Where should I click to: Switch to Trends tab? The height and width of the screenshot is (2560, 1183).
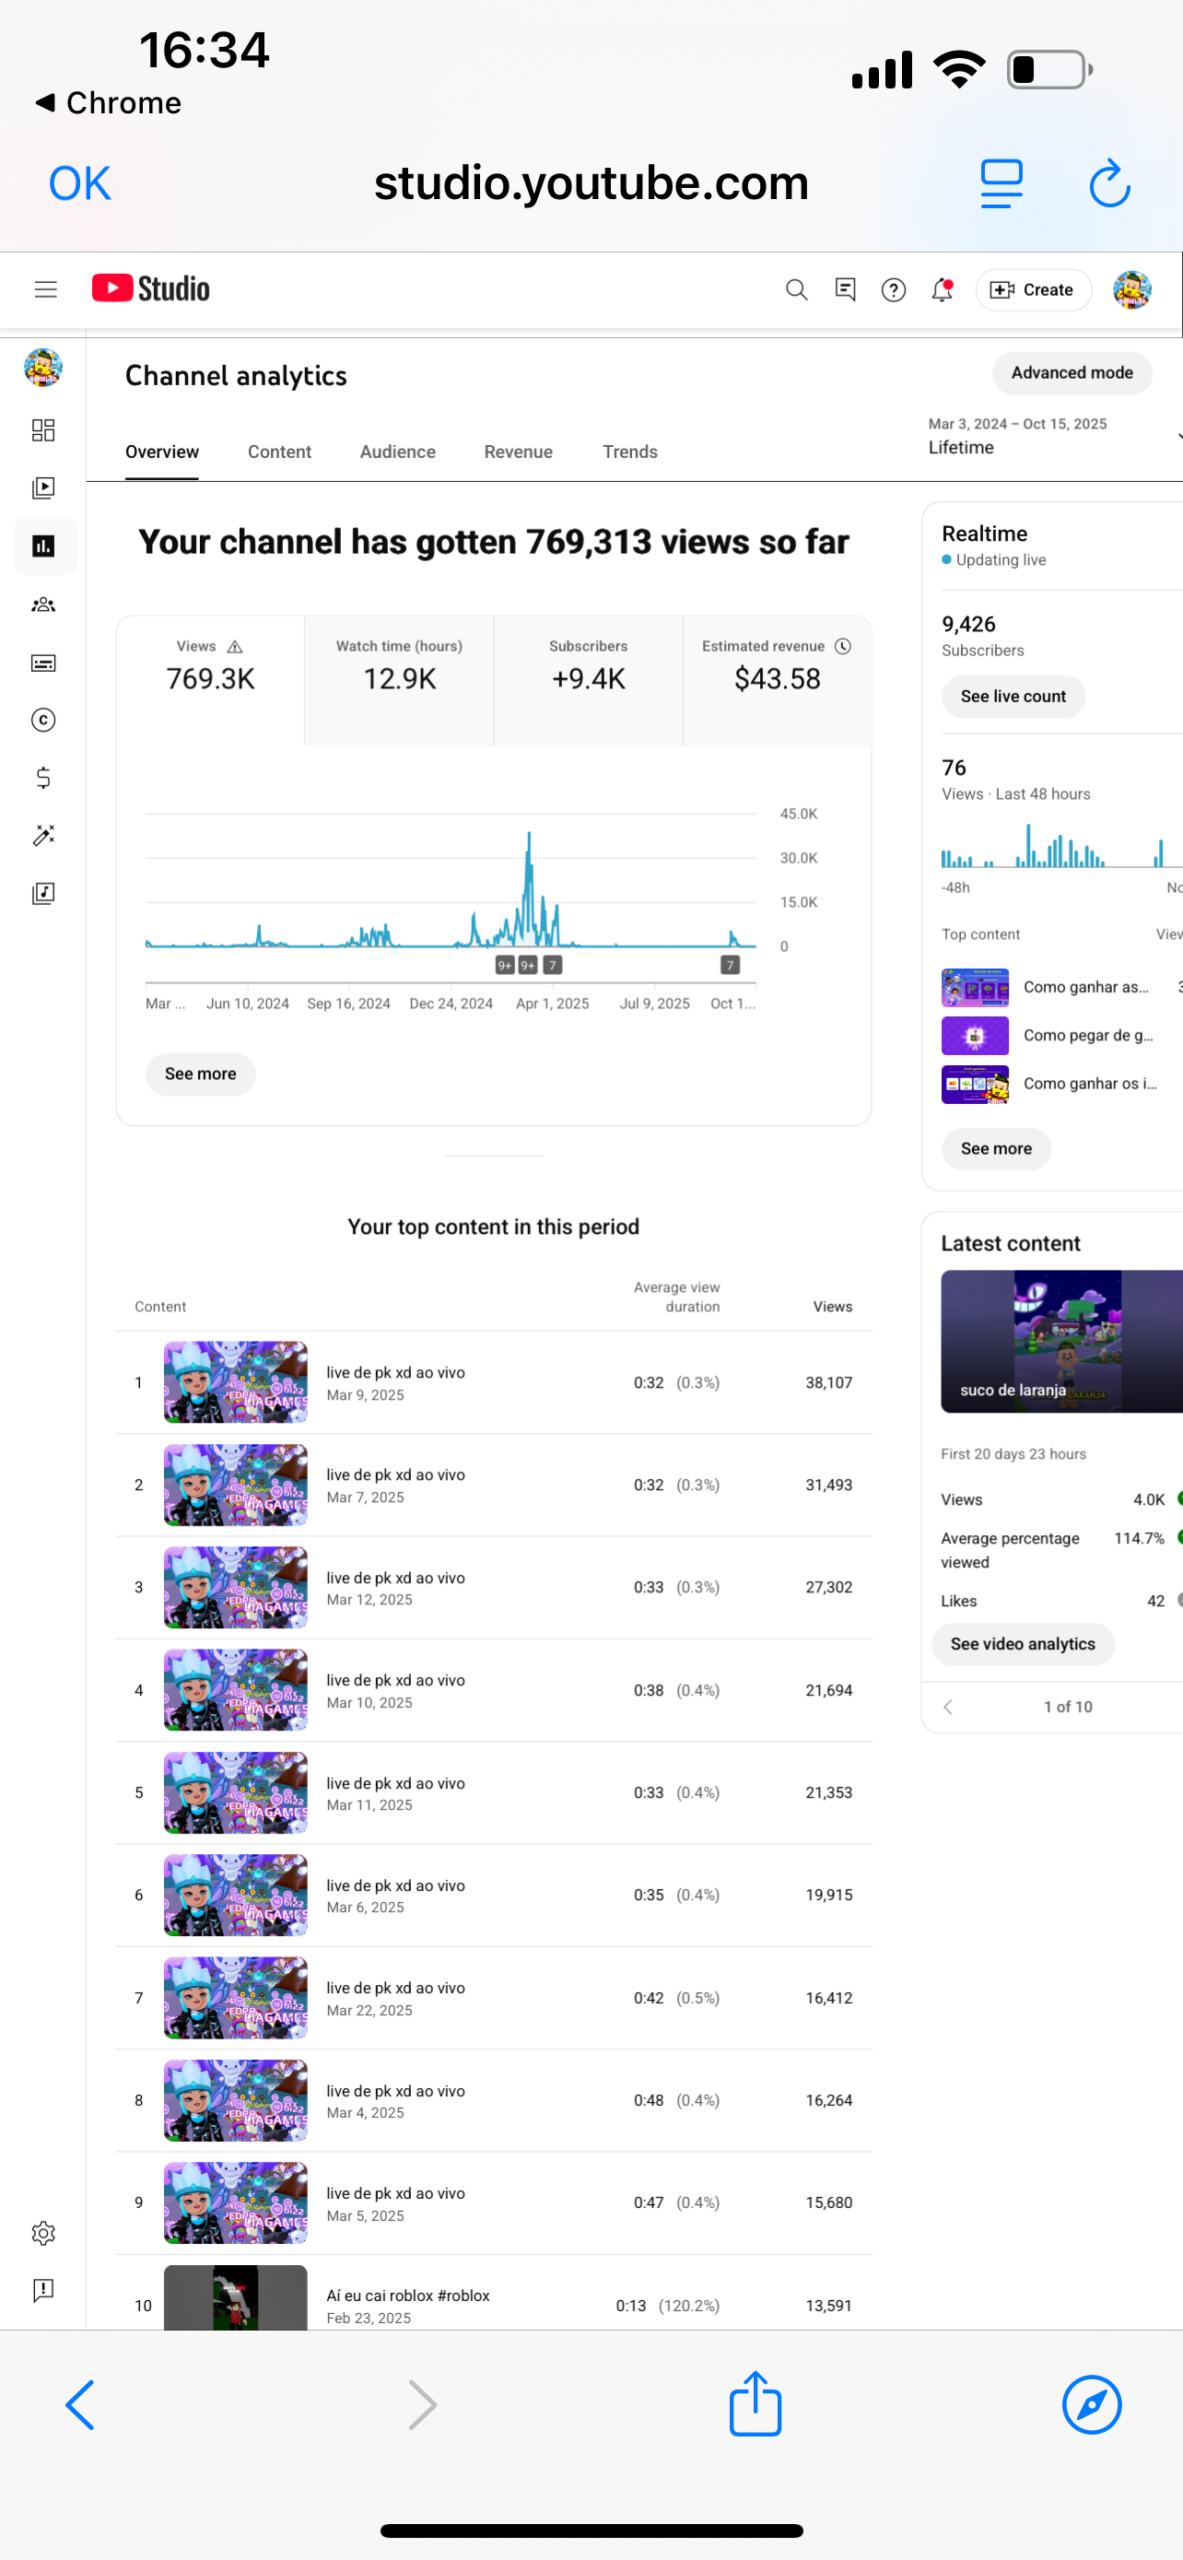(x=630, y=452)
